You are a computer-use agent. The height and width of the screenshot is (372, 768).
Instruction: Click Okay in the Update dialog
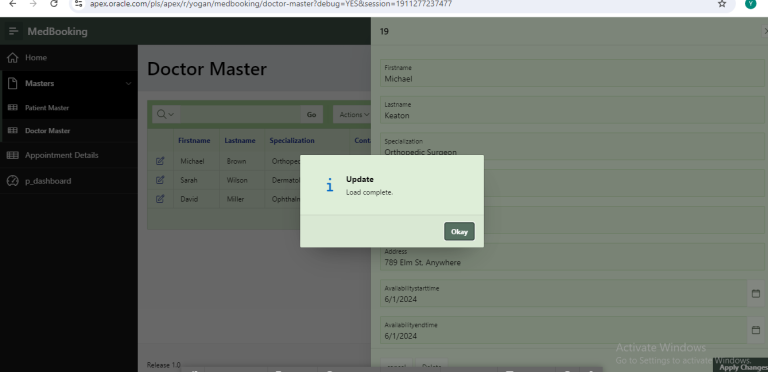coord(459,232)
